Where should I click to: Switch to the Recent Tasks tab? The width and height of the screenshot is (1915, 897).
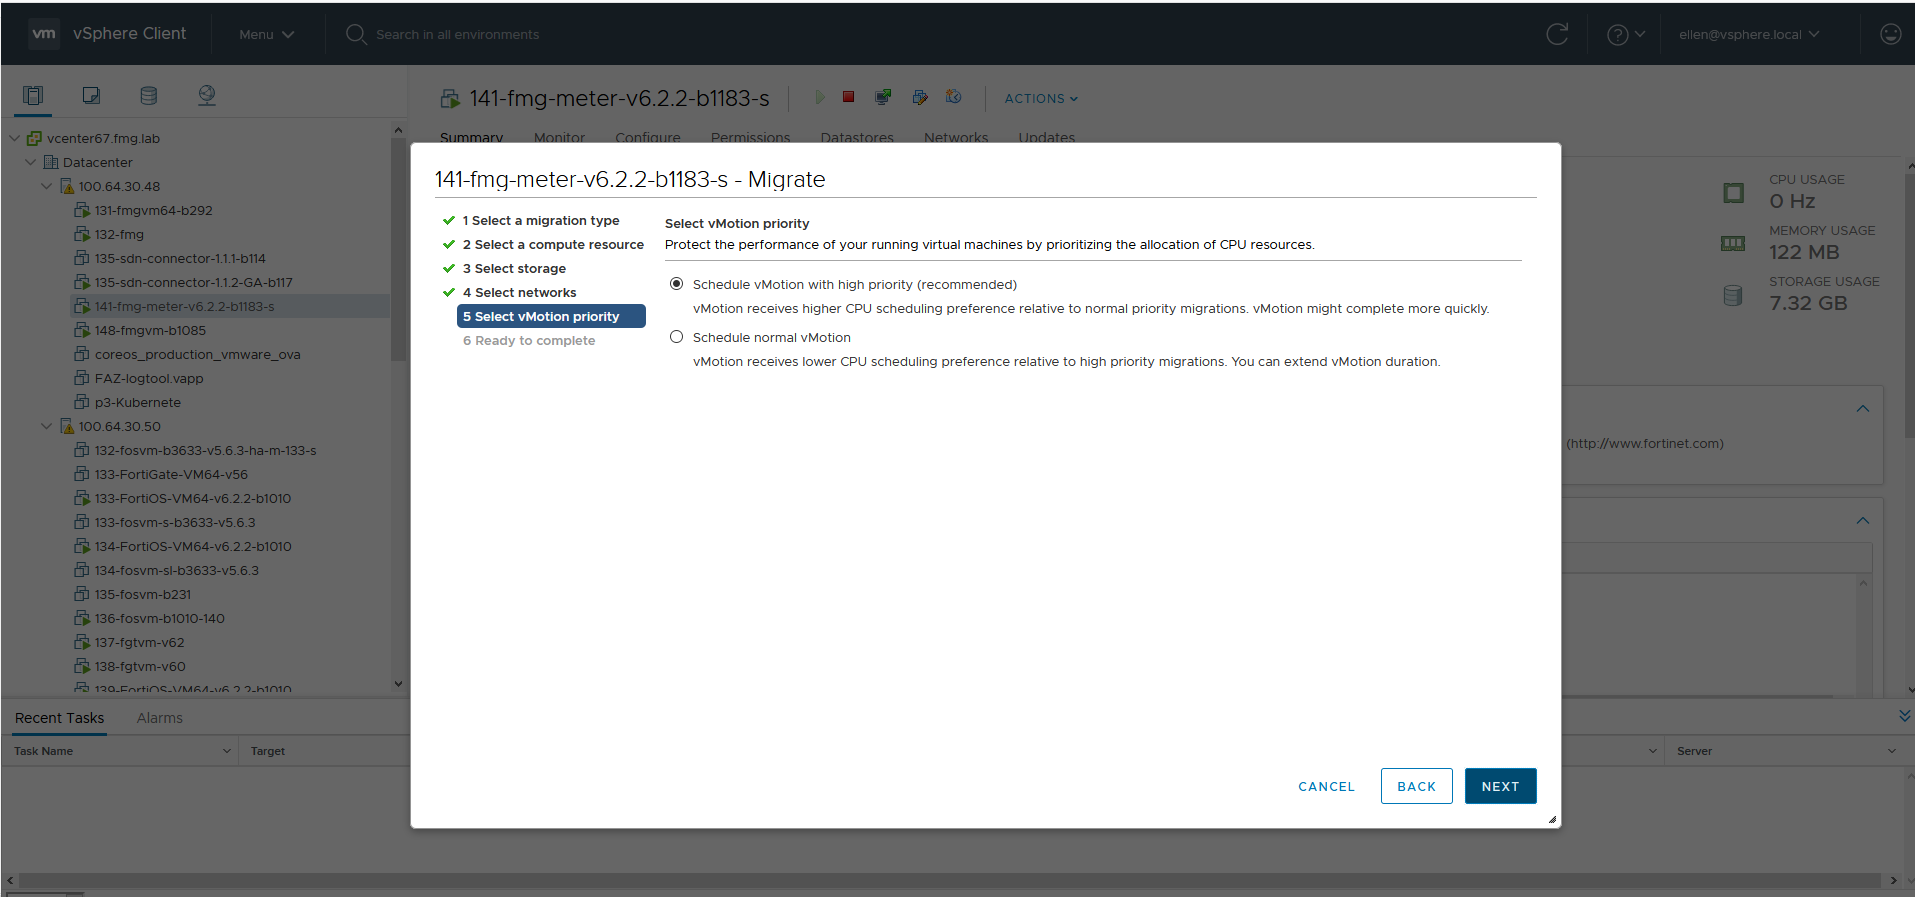coord(59,718)
